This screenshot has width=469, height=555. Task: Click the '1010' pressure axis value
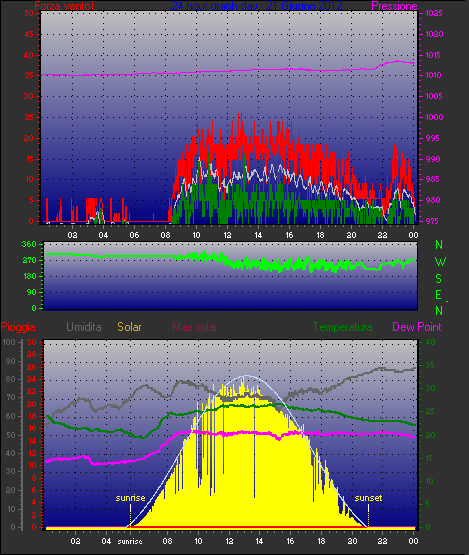click(434, 75)
